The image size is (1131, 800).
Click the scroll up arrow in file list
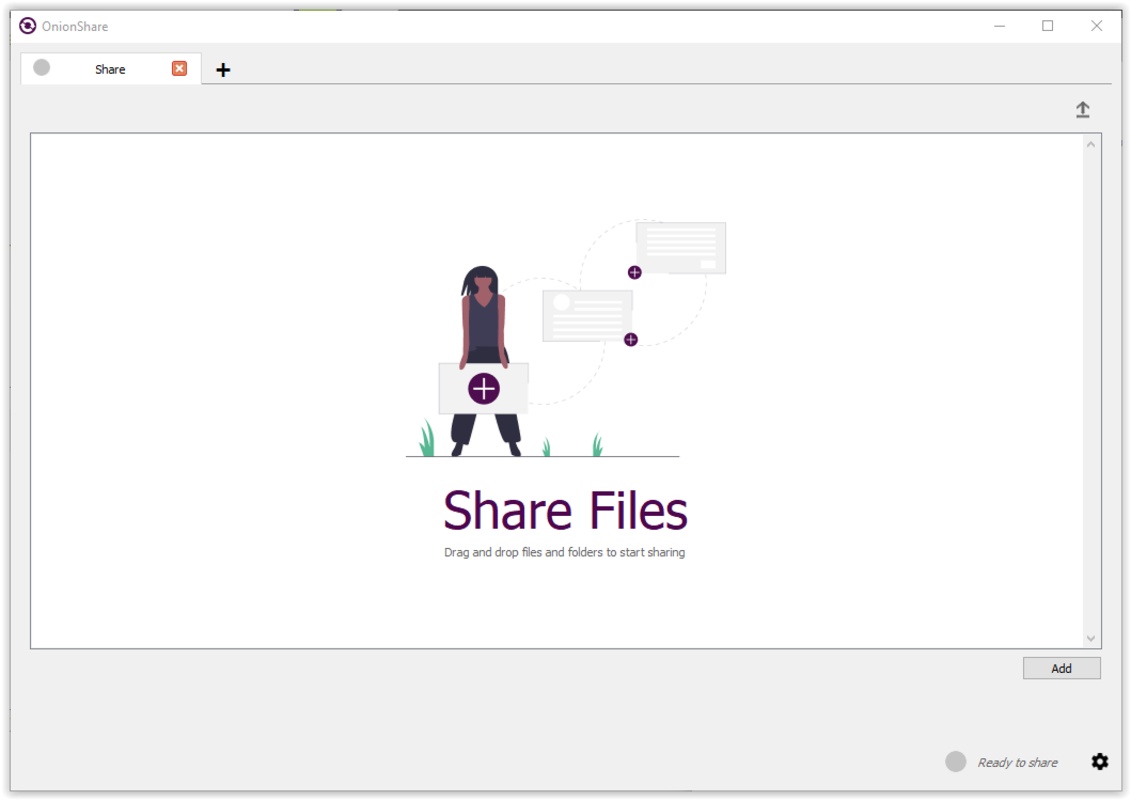(1090, 145)
